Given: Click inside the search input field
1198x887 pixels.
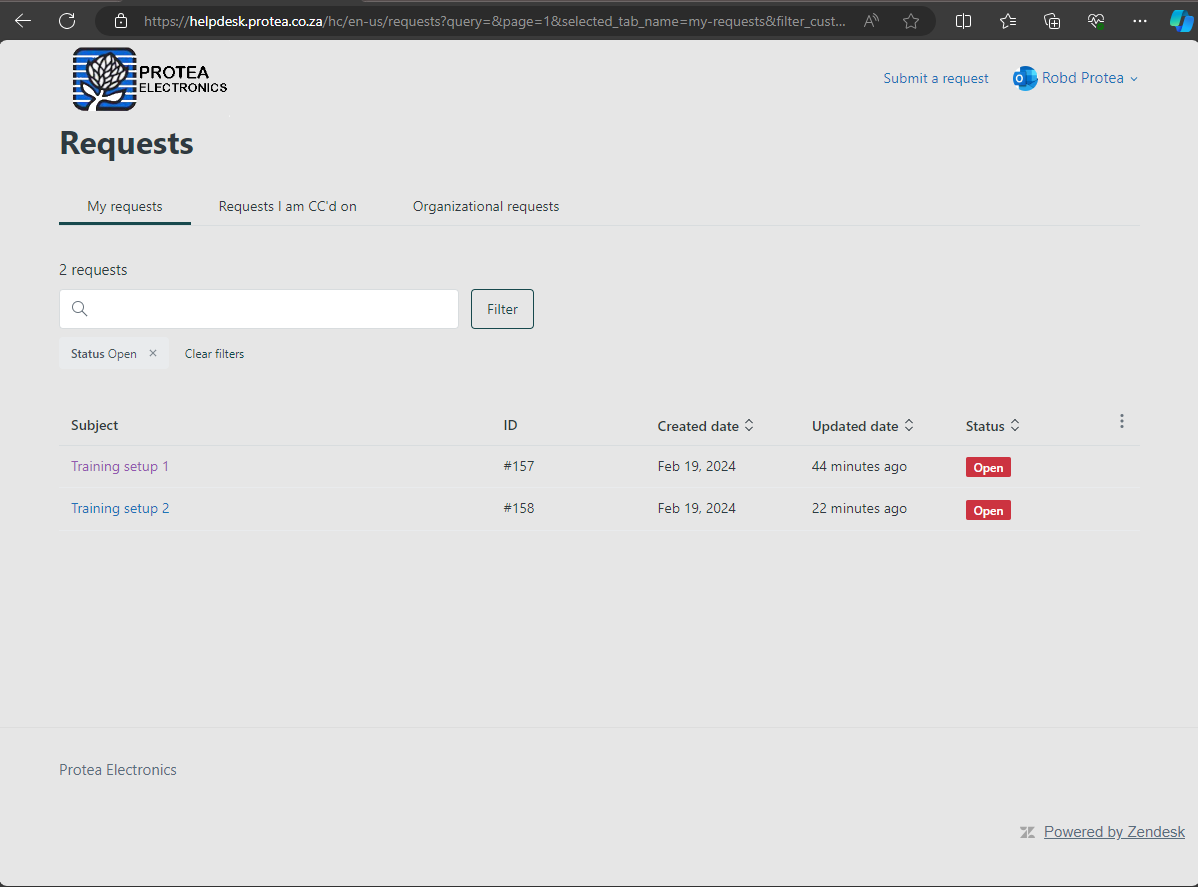Looking at the screenshot, I should [x=258, y=308].
